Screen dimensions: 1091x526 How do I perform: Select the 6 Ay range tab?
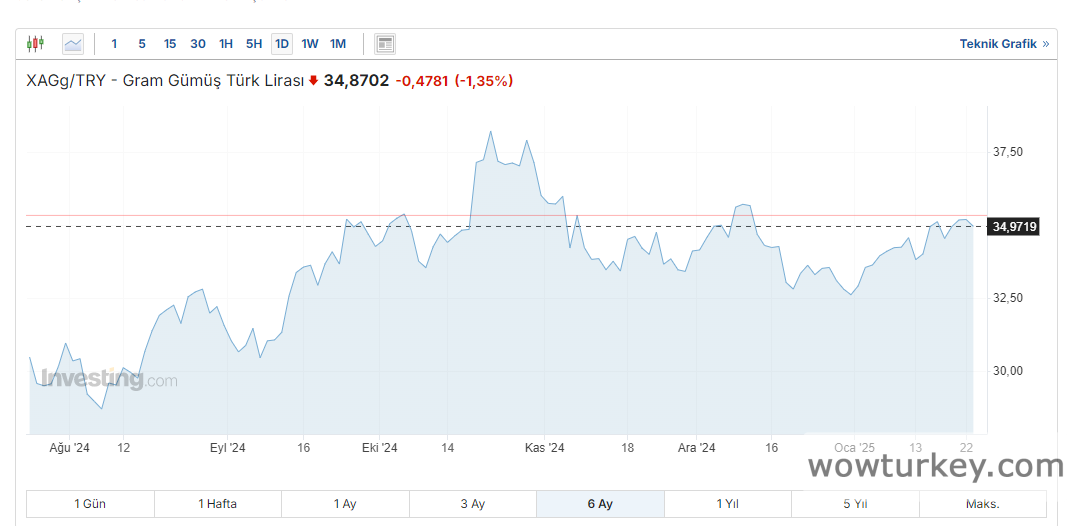[x=600, y=504]
